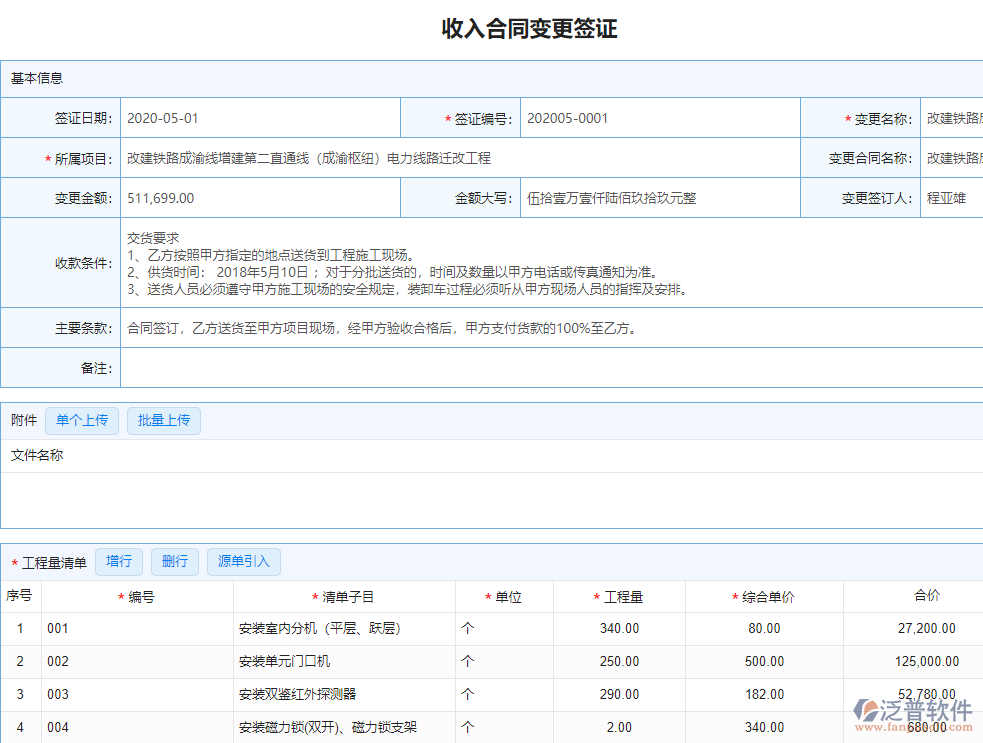
Task: Click the 主要条款 main terms field
Action: (x=550, y=328)
